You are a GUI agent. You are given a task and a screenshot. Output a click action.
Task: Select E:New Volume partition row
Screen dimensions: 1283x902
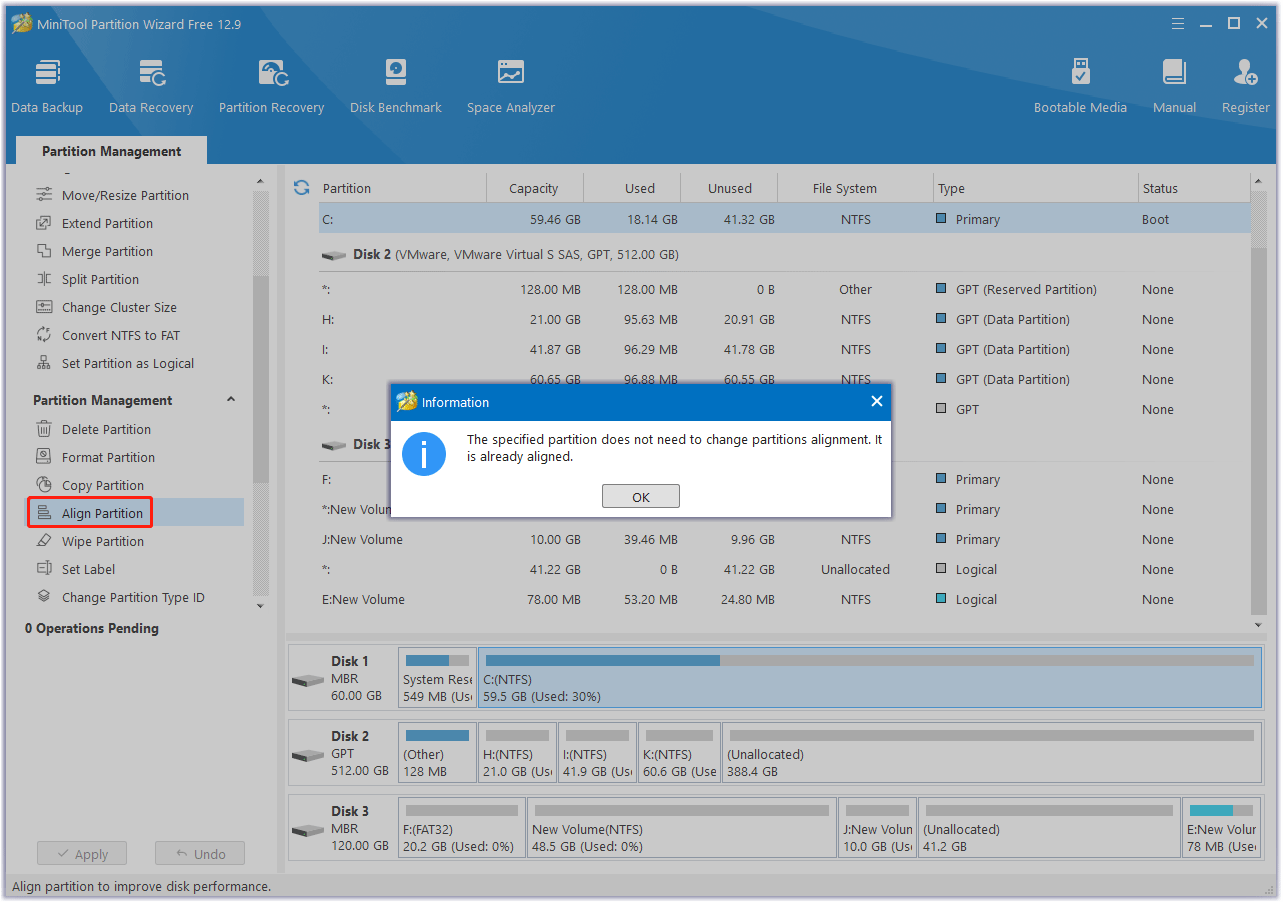[783, 599]
